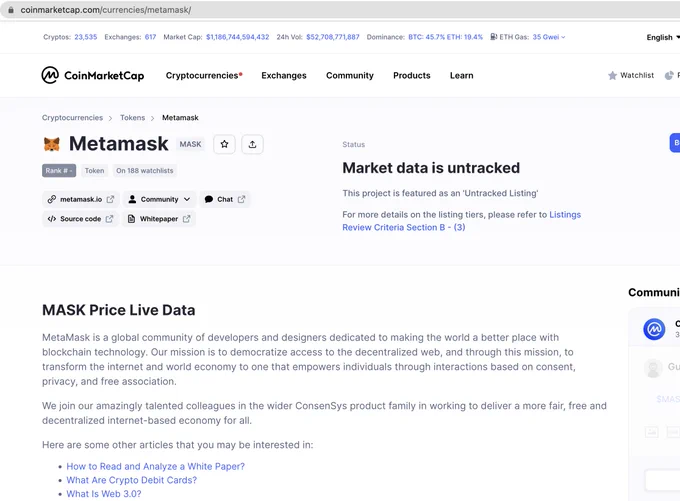Click the Token tag badge

point(94,170)
